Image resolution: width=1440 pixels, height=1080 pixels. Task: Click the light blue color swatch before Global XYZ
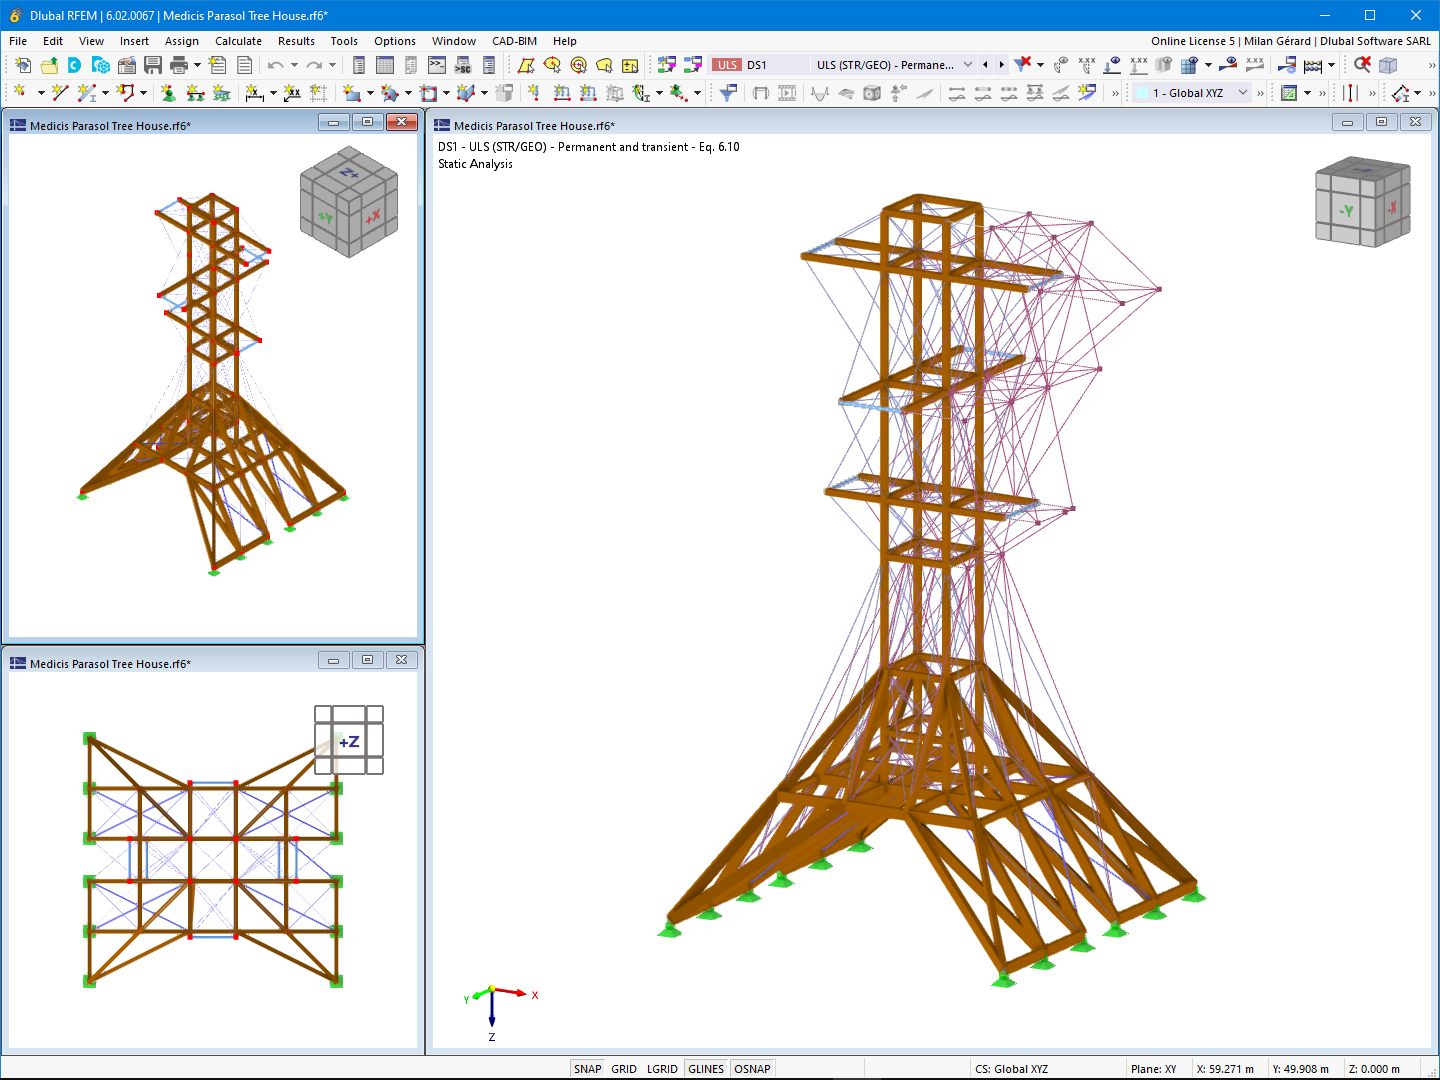point(1143,92)
